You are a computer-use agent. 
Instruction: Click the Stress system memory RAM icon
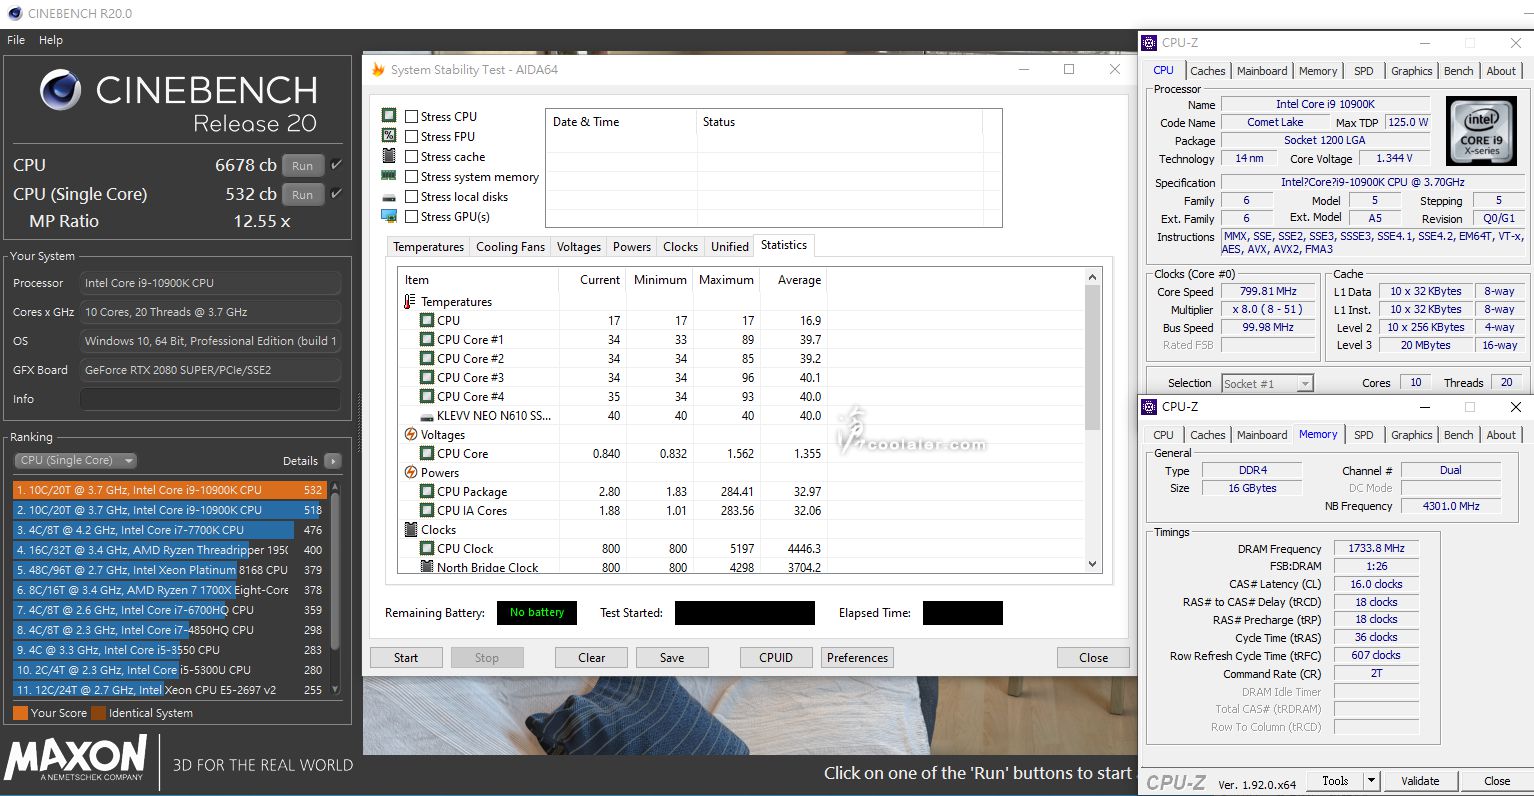[x=389, y=176]
